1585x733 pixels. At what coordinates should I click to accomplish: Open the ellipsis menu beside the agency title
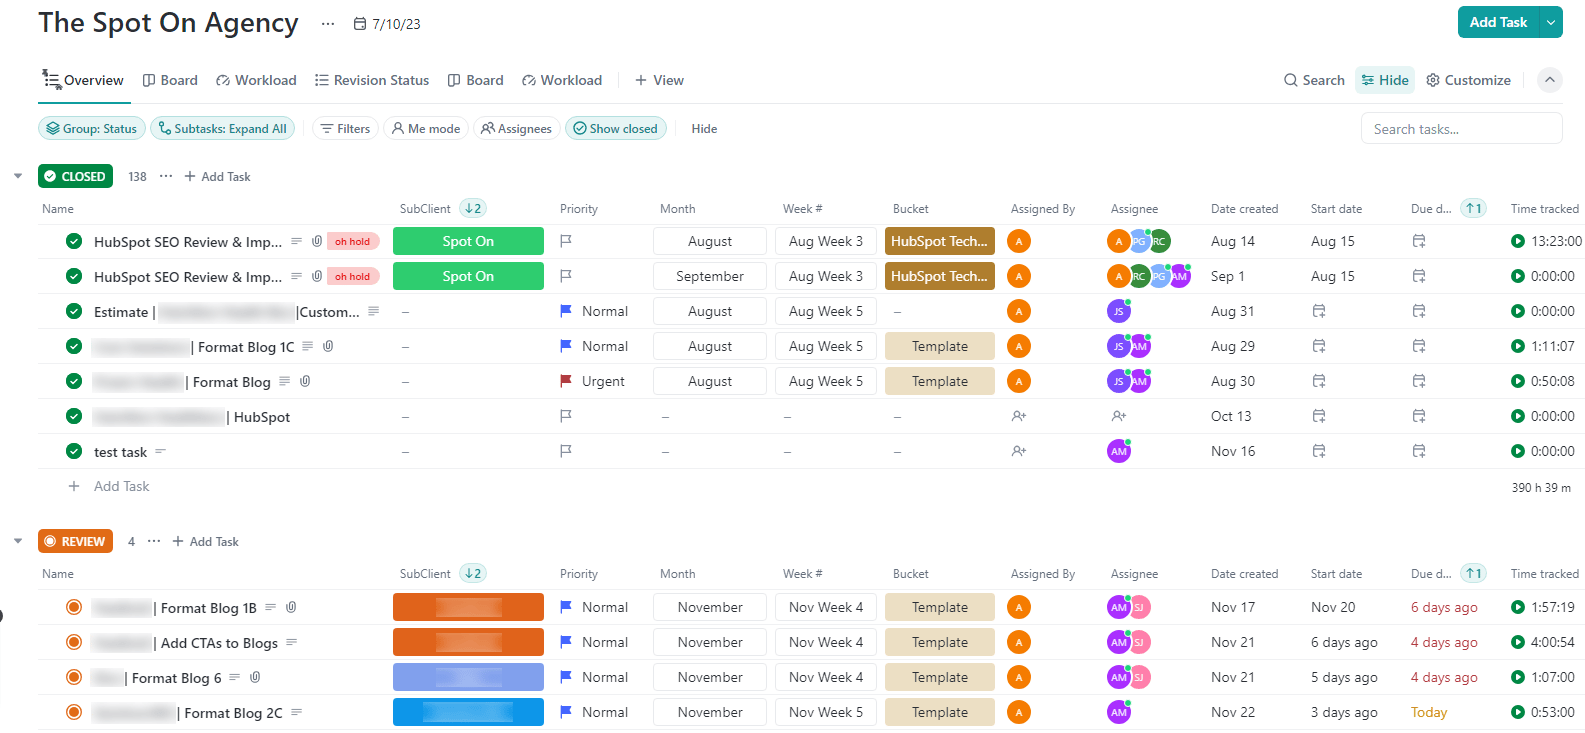coord(328,23)
